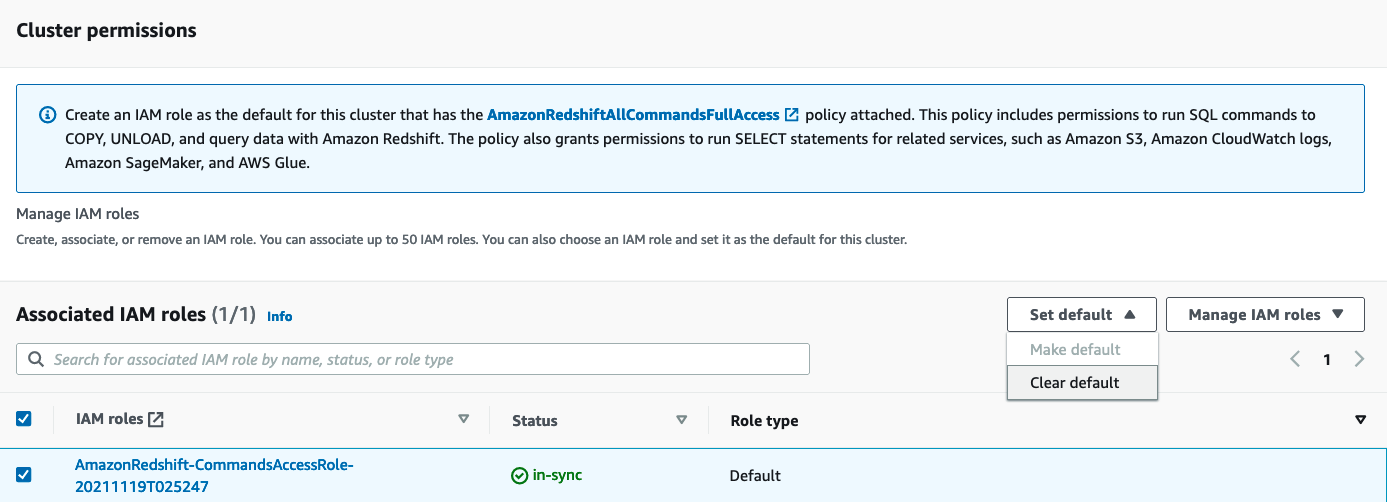Click external link icon beside AmazonRedshiftAllCommandsFullAccess

tap(792, 115)
